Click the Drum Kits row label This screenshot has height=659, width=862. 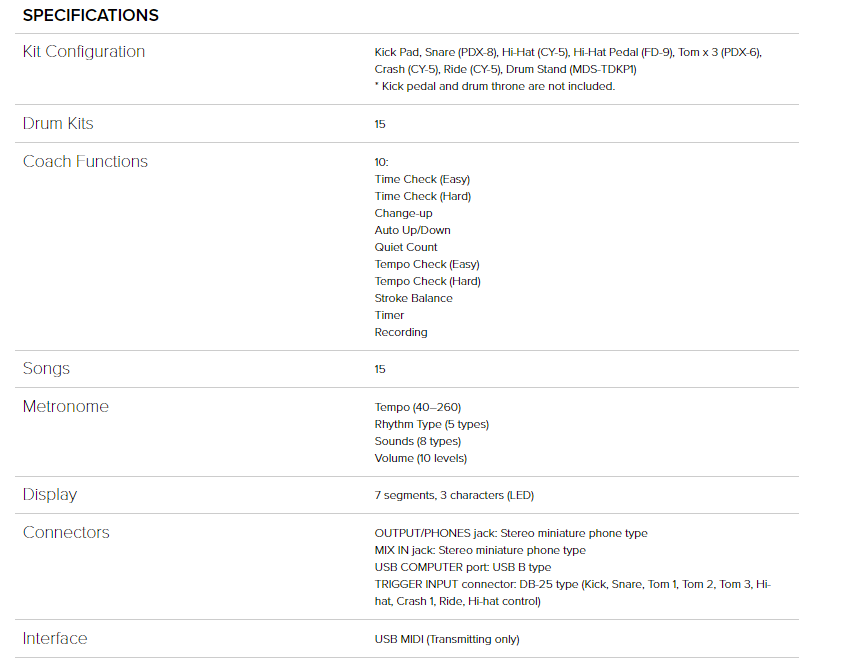(58, 124)
